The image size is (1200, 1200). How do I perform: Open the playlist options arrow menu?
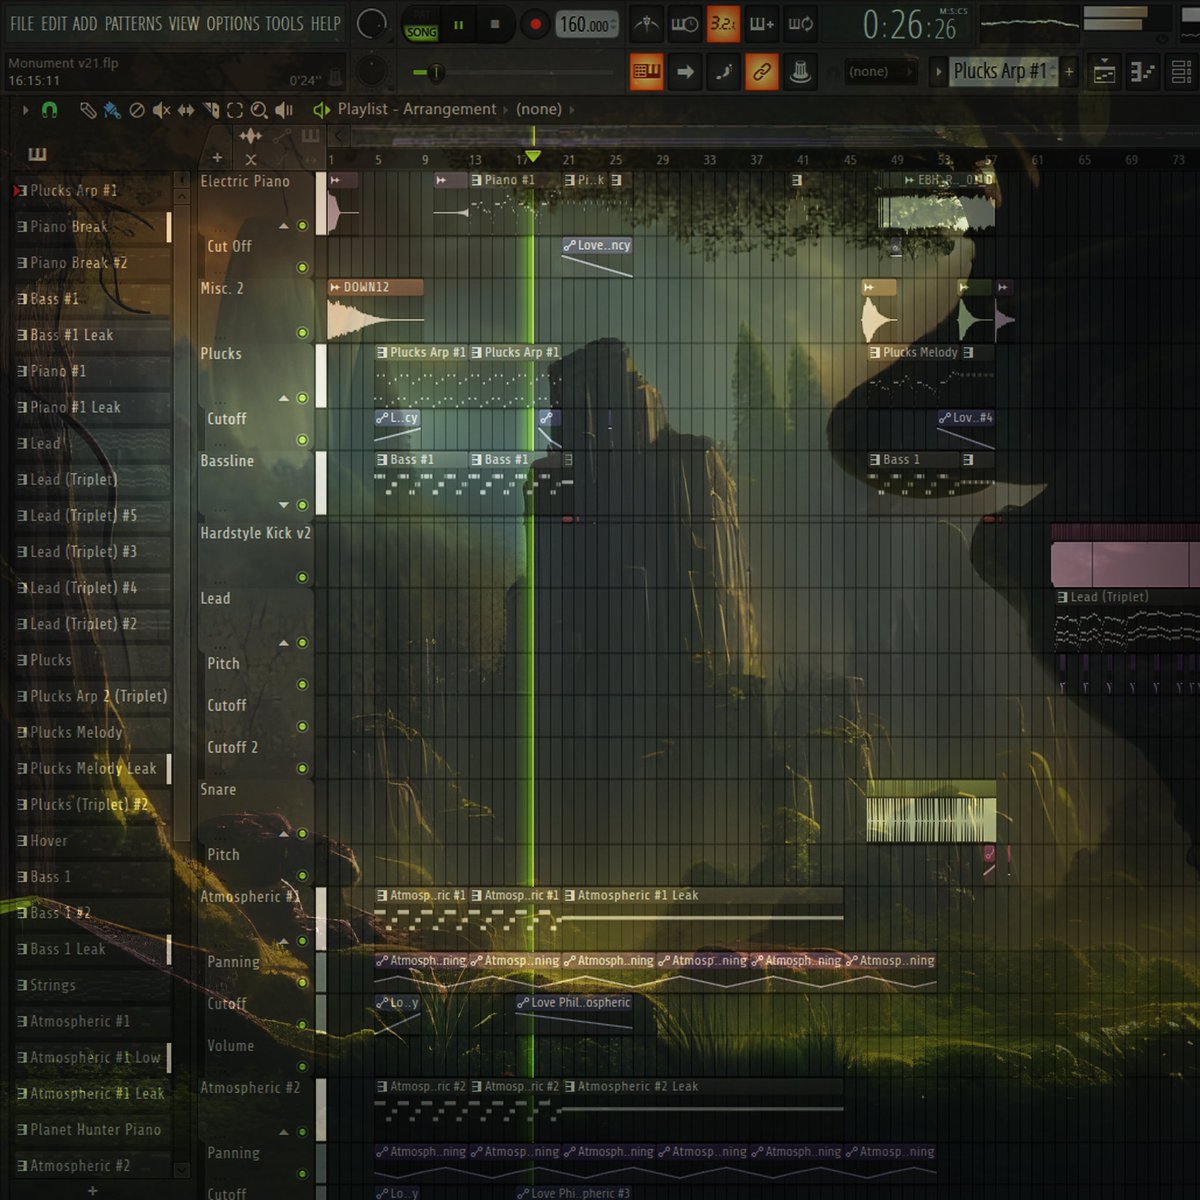coord(25,110)
